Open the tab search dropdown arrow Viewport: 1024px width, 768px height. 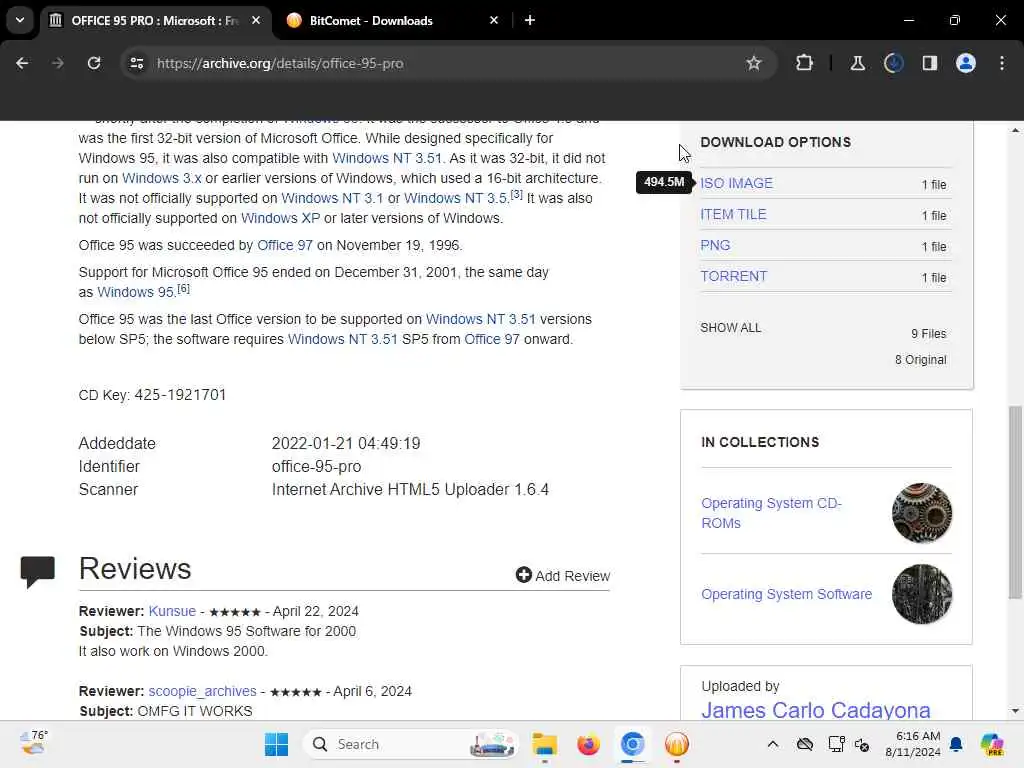(20, 20)
